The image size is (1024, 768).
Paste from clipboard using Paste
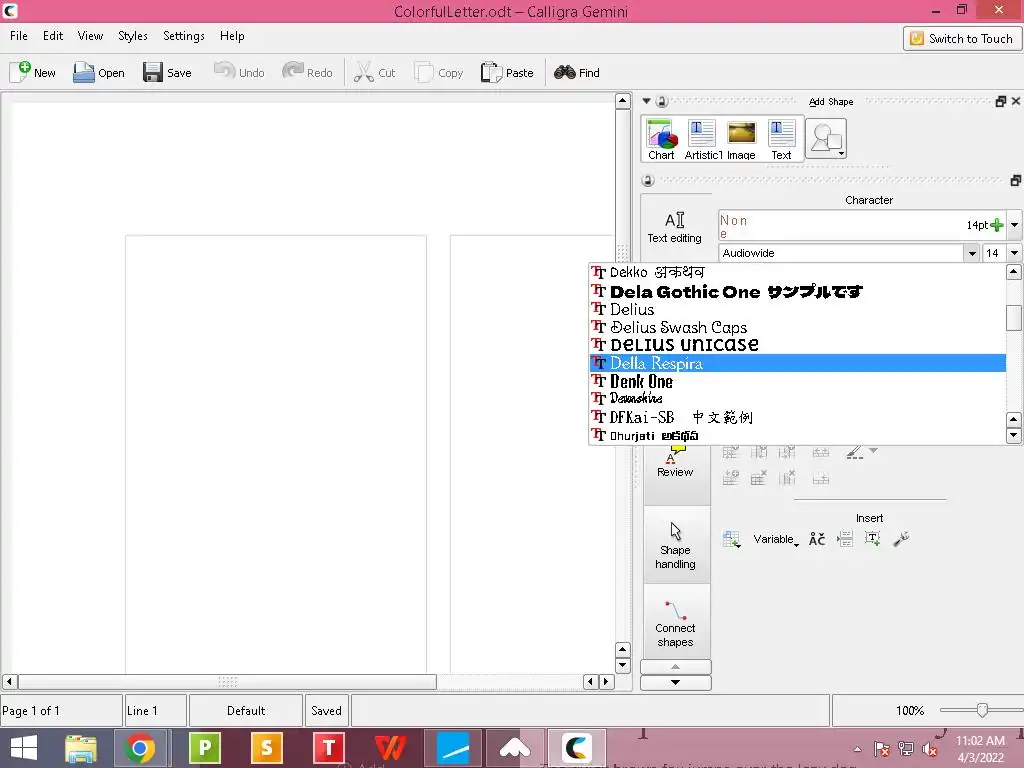[x=507, y=72]
